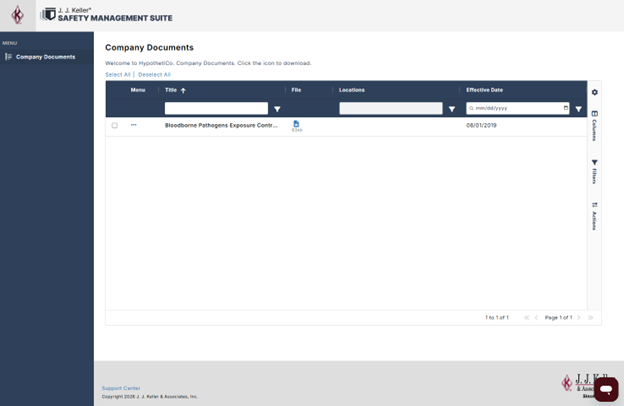
Task: Open the Locations column filter funnel
Action: pos(452,109)
